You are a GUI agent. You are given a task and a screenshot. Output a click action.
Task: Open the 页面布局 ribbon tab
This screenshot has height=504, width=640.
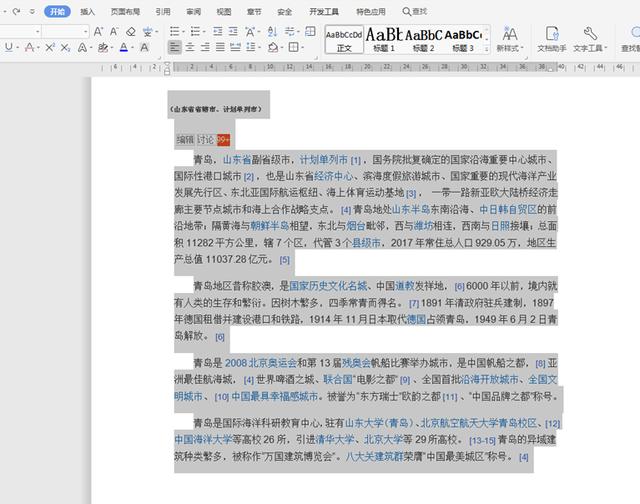(125, 12)
